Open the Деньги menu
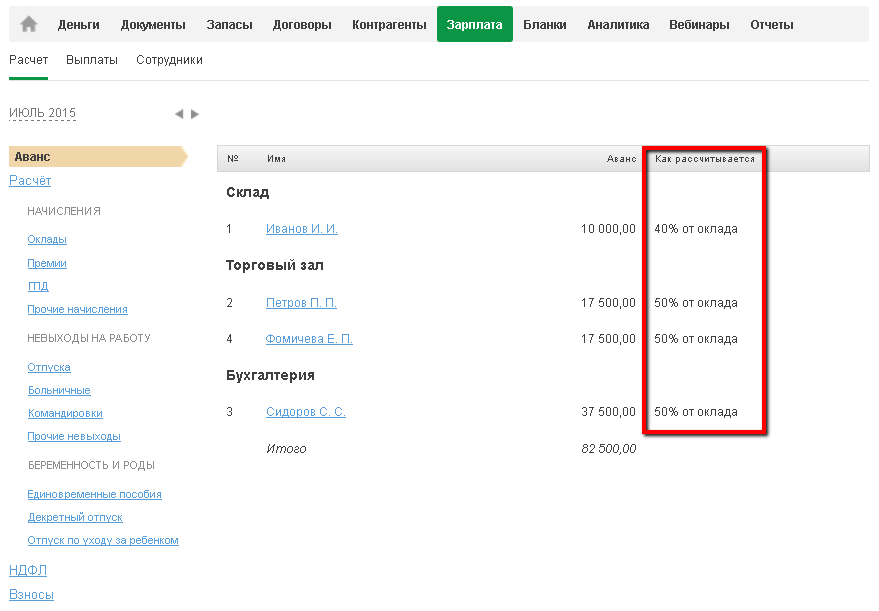This screenshot has height=611, width=879. point(78,25)
